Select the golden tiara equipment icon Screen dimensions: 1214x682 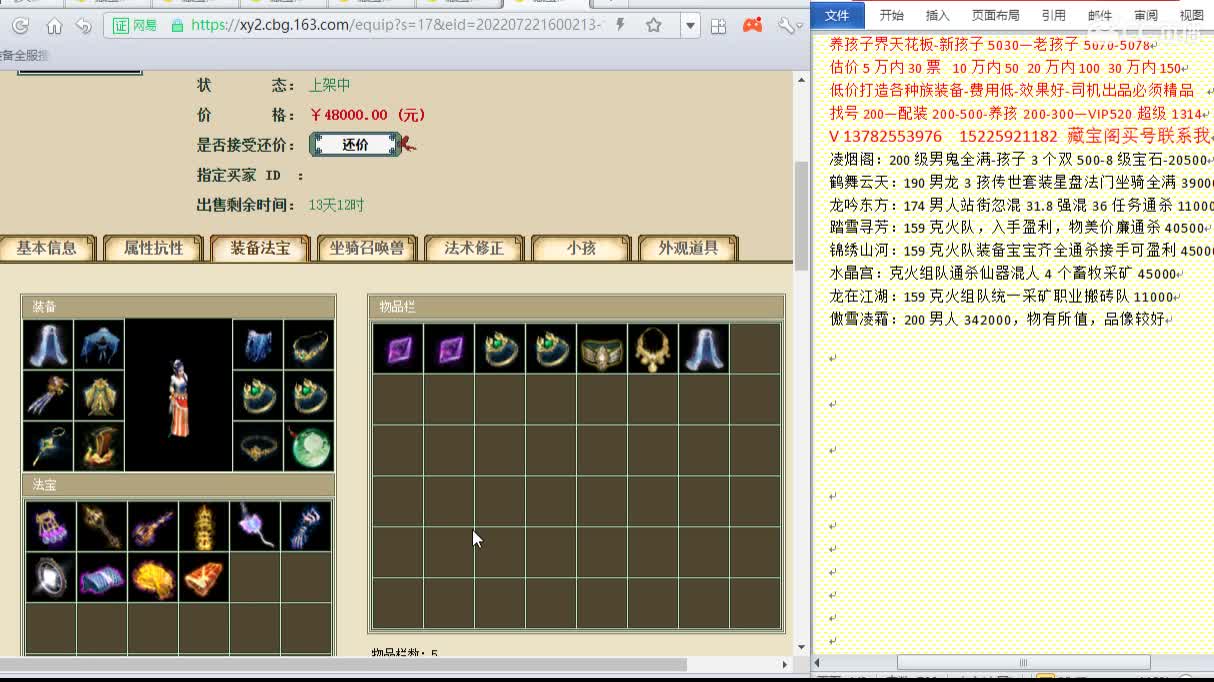pyautogui.click(x=309, y=345)
